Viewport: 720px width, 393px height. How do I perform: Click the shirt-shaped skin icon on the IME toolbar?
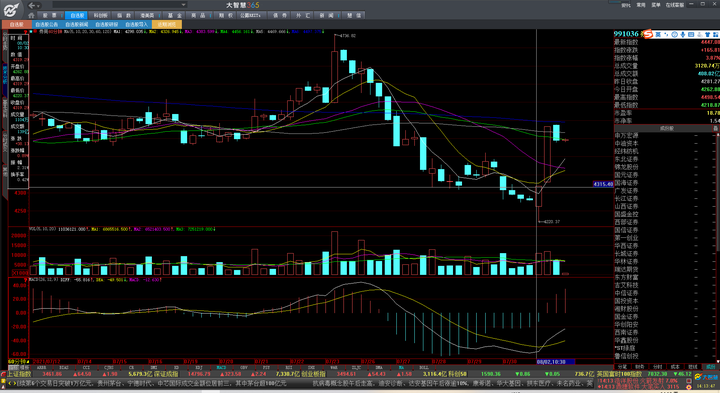click(708, 34)
